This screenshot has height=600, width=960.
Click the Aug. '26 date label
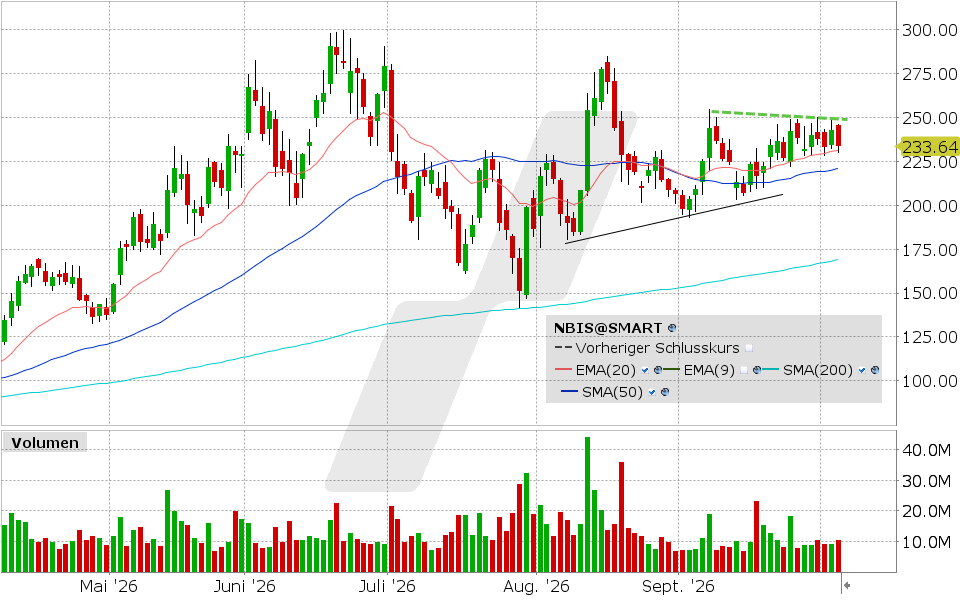click(x=536, y=587)
